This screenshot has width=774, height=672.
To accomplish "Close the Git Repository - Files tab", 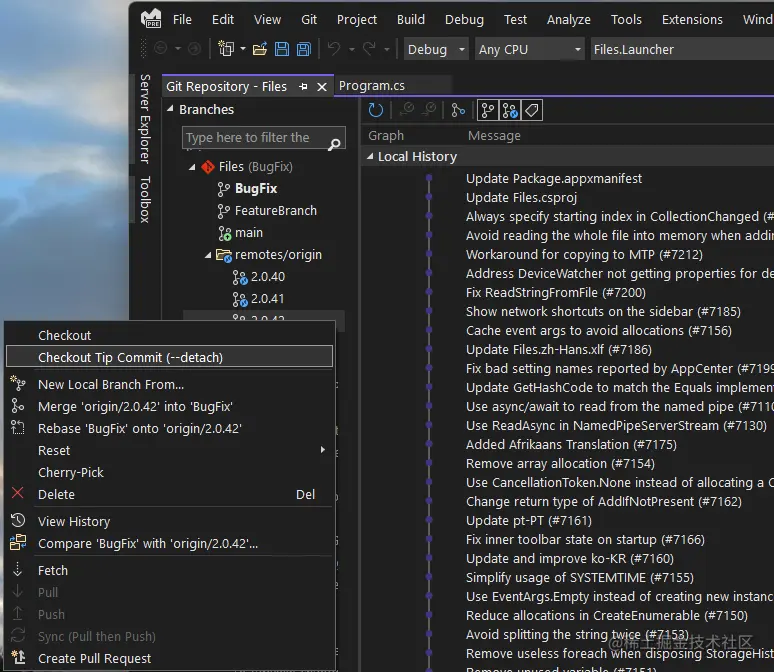I will [322, 87].
